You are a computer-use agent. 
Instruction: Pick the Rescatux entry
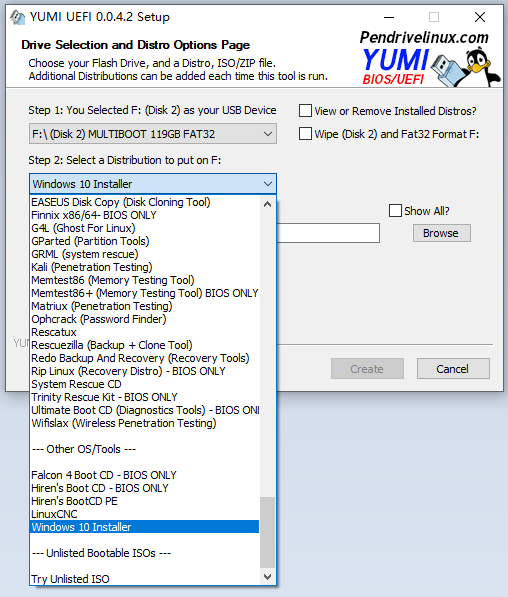145,332
